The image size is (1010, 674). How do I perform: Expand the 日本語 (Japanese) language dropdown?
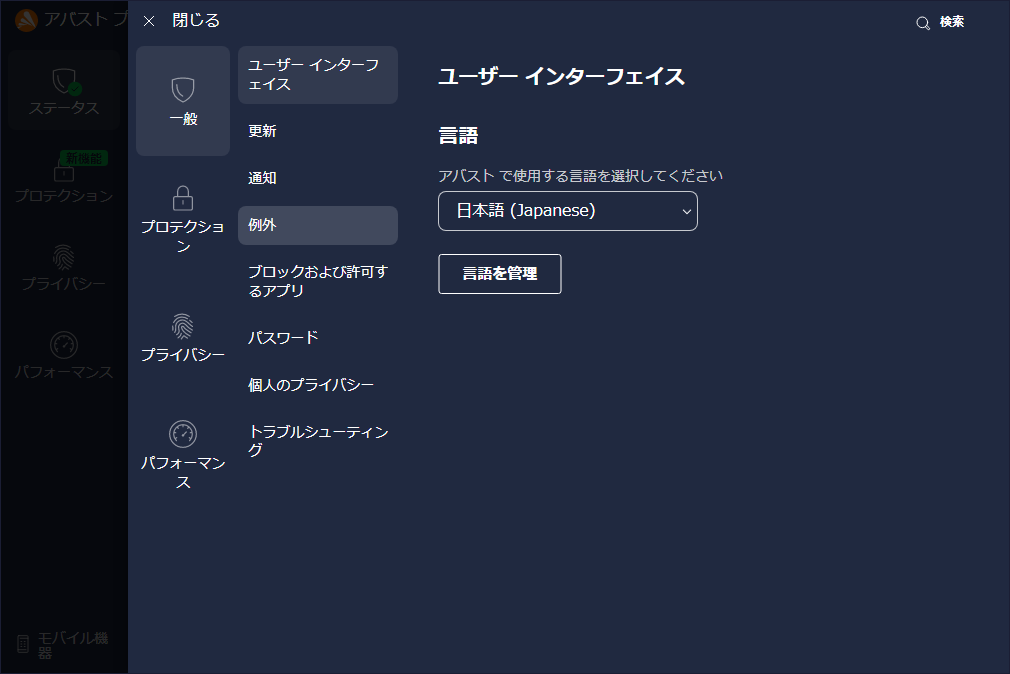click(567, 211)
